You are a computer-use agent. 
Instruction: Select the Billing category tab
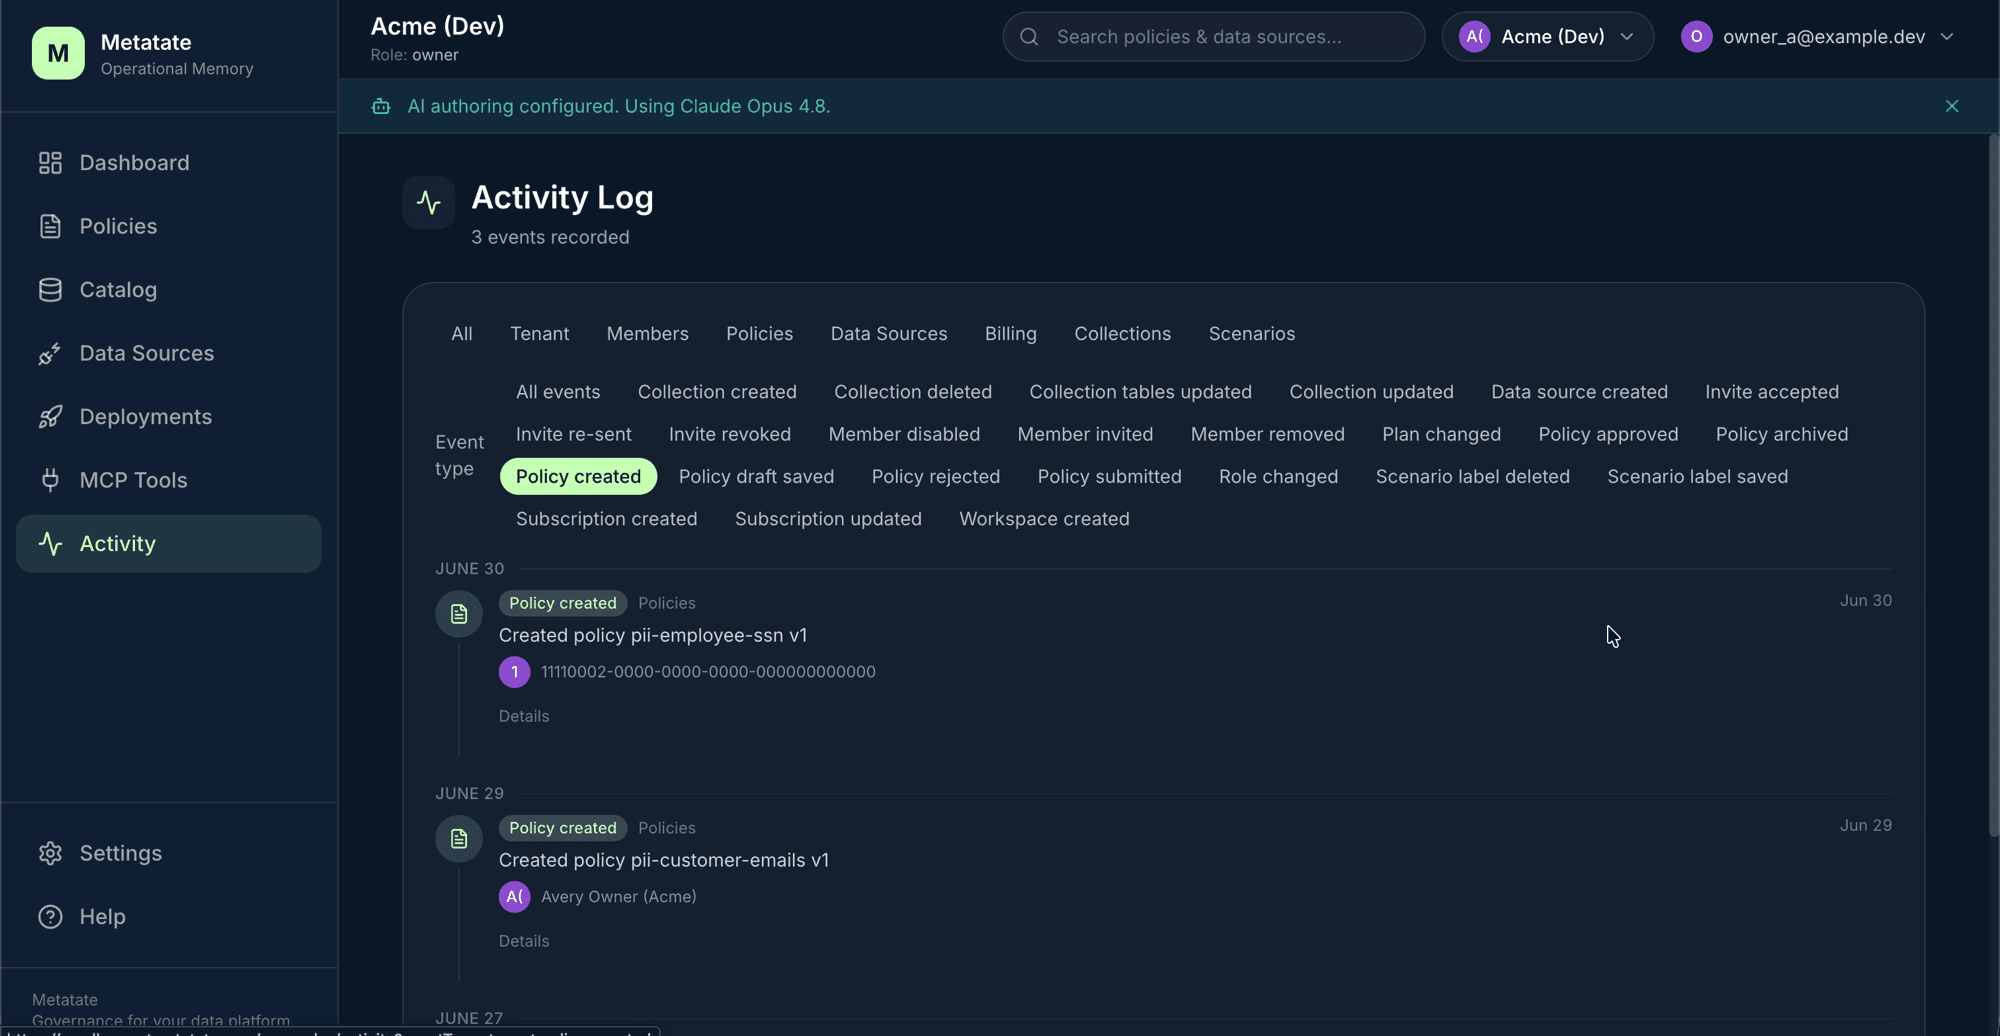click(x=1011, y=334)
